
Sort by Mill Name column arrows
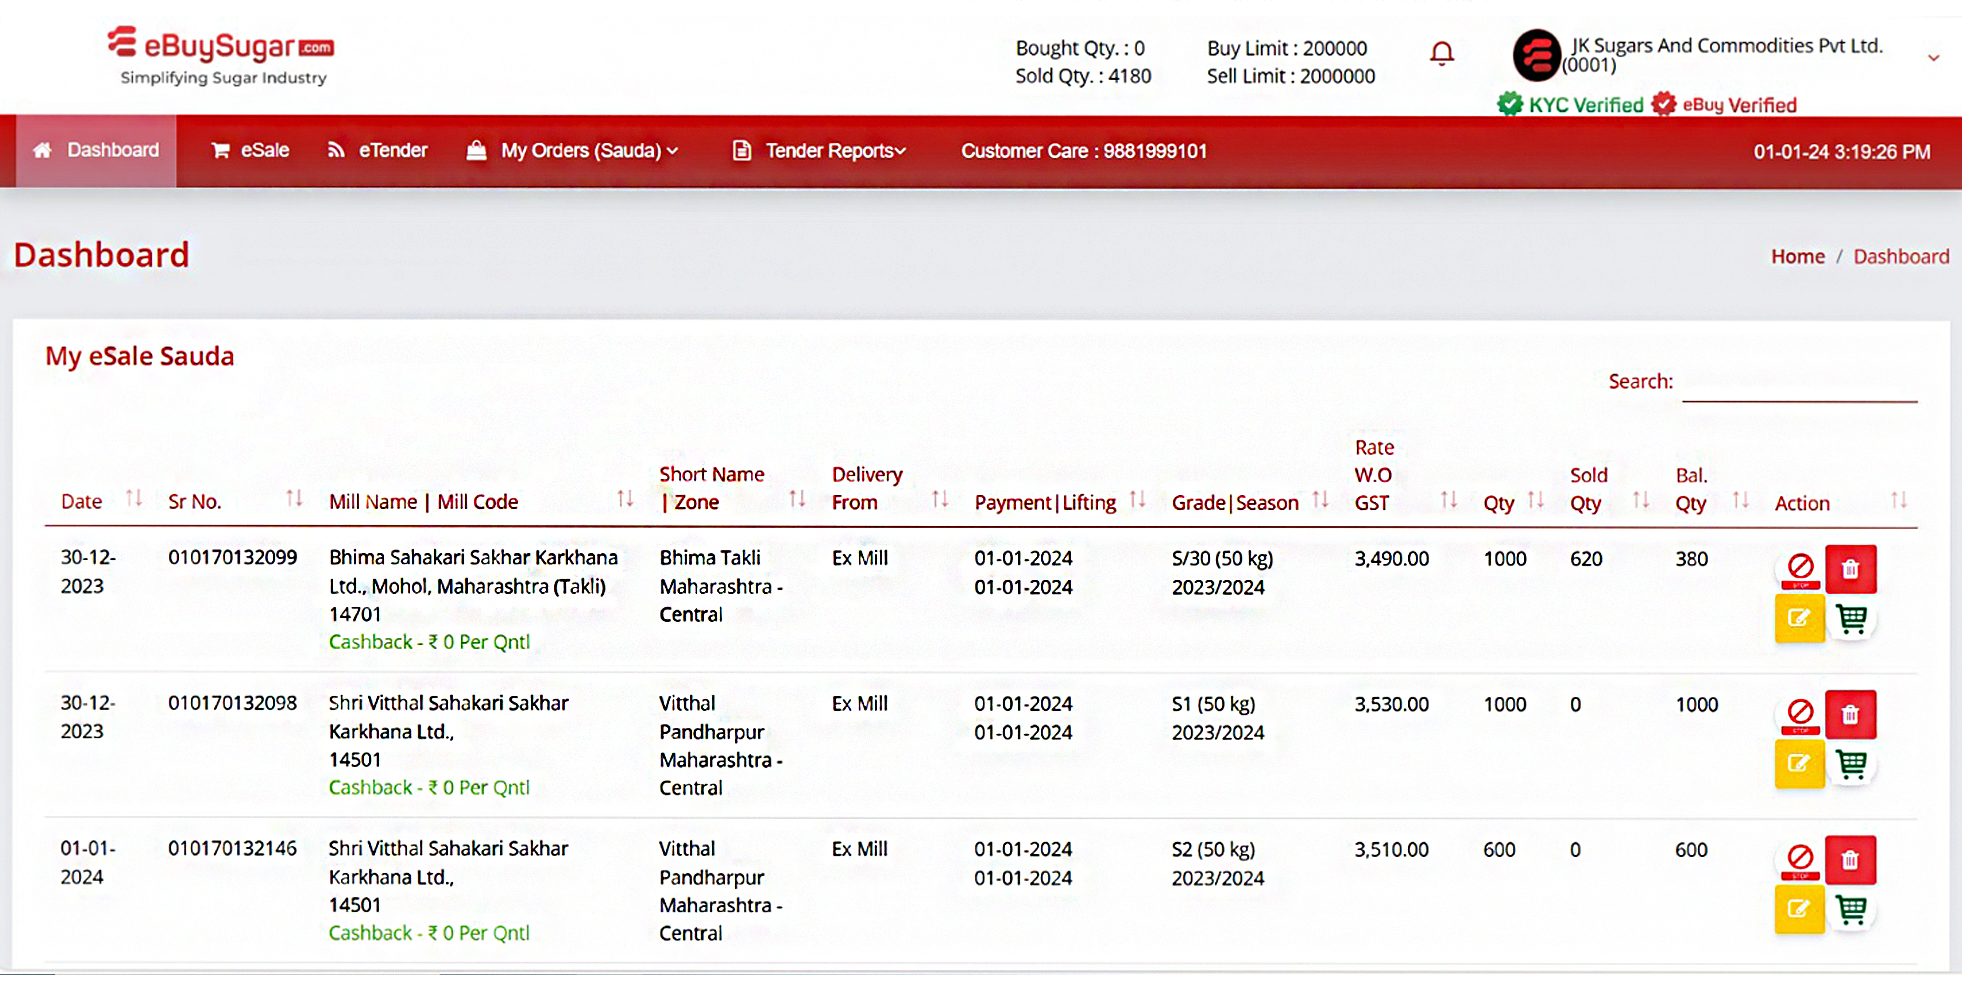pyautogui.click(x=625, y=498)
